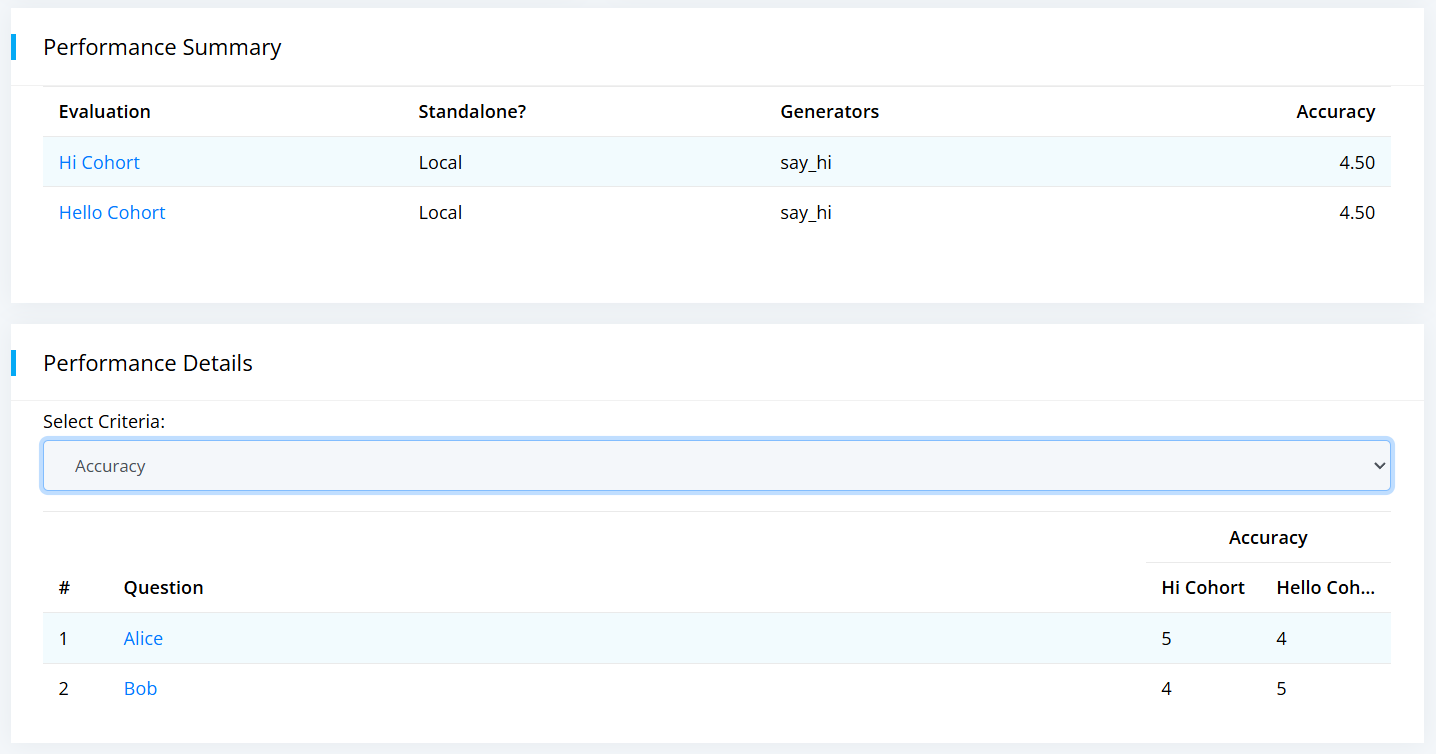Viewport: 1436px width, 754px height.
Task: Open the Hi Cohort evaluation link
Action: (99, 162)
